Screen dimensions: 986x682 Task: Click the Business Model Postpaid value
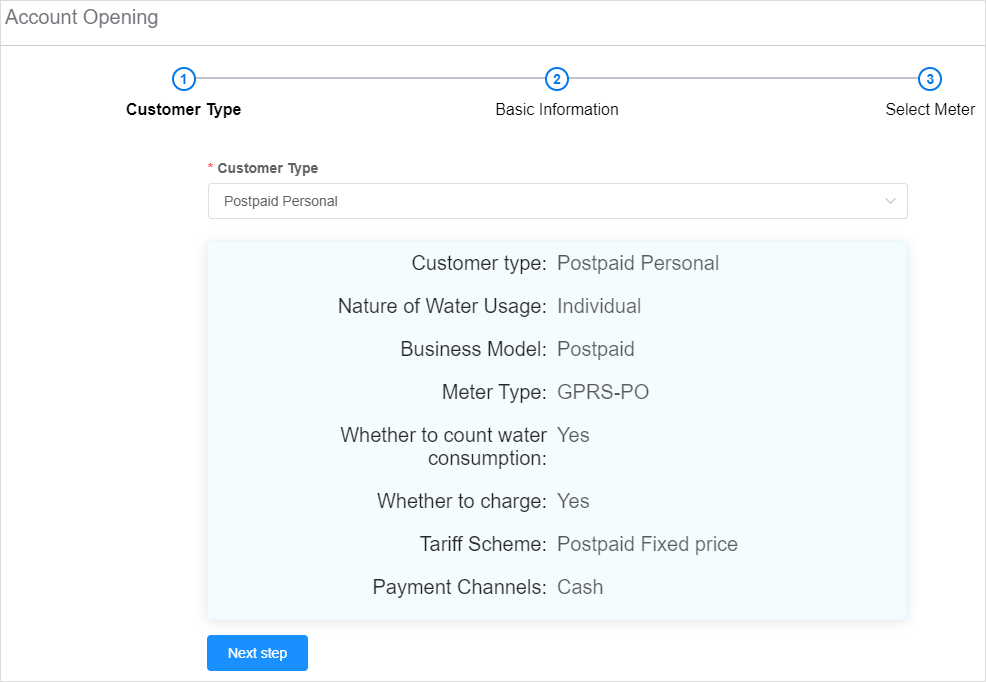point(595,349)
